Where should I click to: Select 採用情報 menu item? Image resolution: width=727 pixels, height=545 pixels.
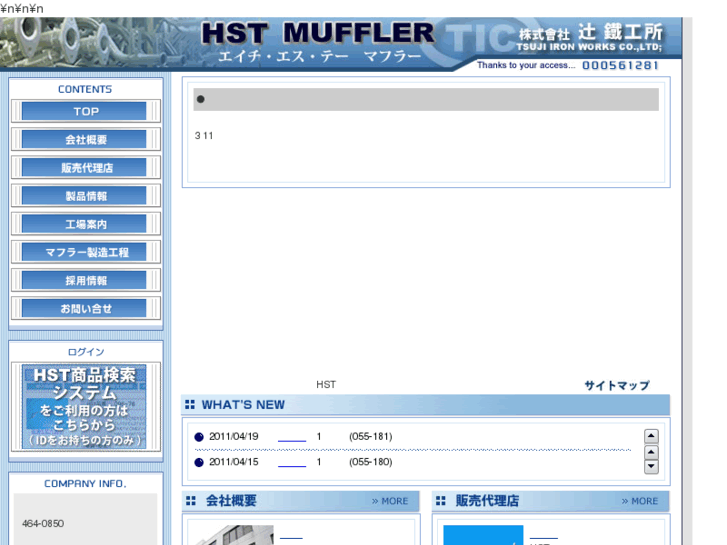[86, 281]
